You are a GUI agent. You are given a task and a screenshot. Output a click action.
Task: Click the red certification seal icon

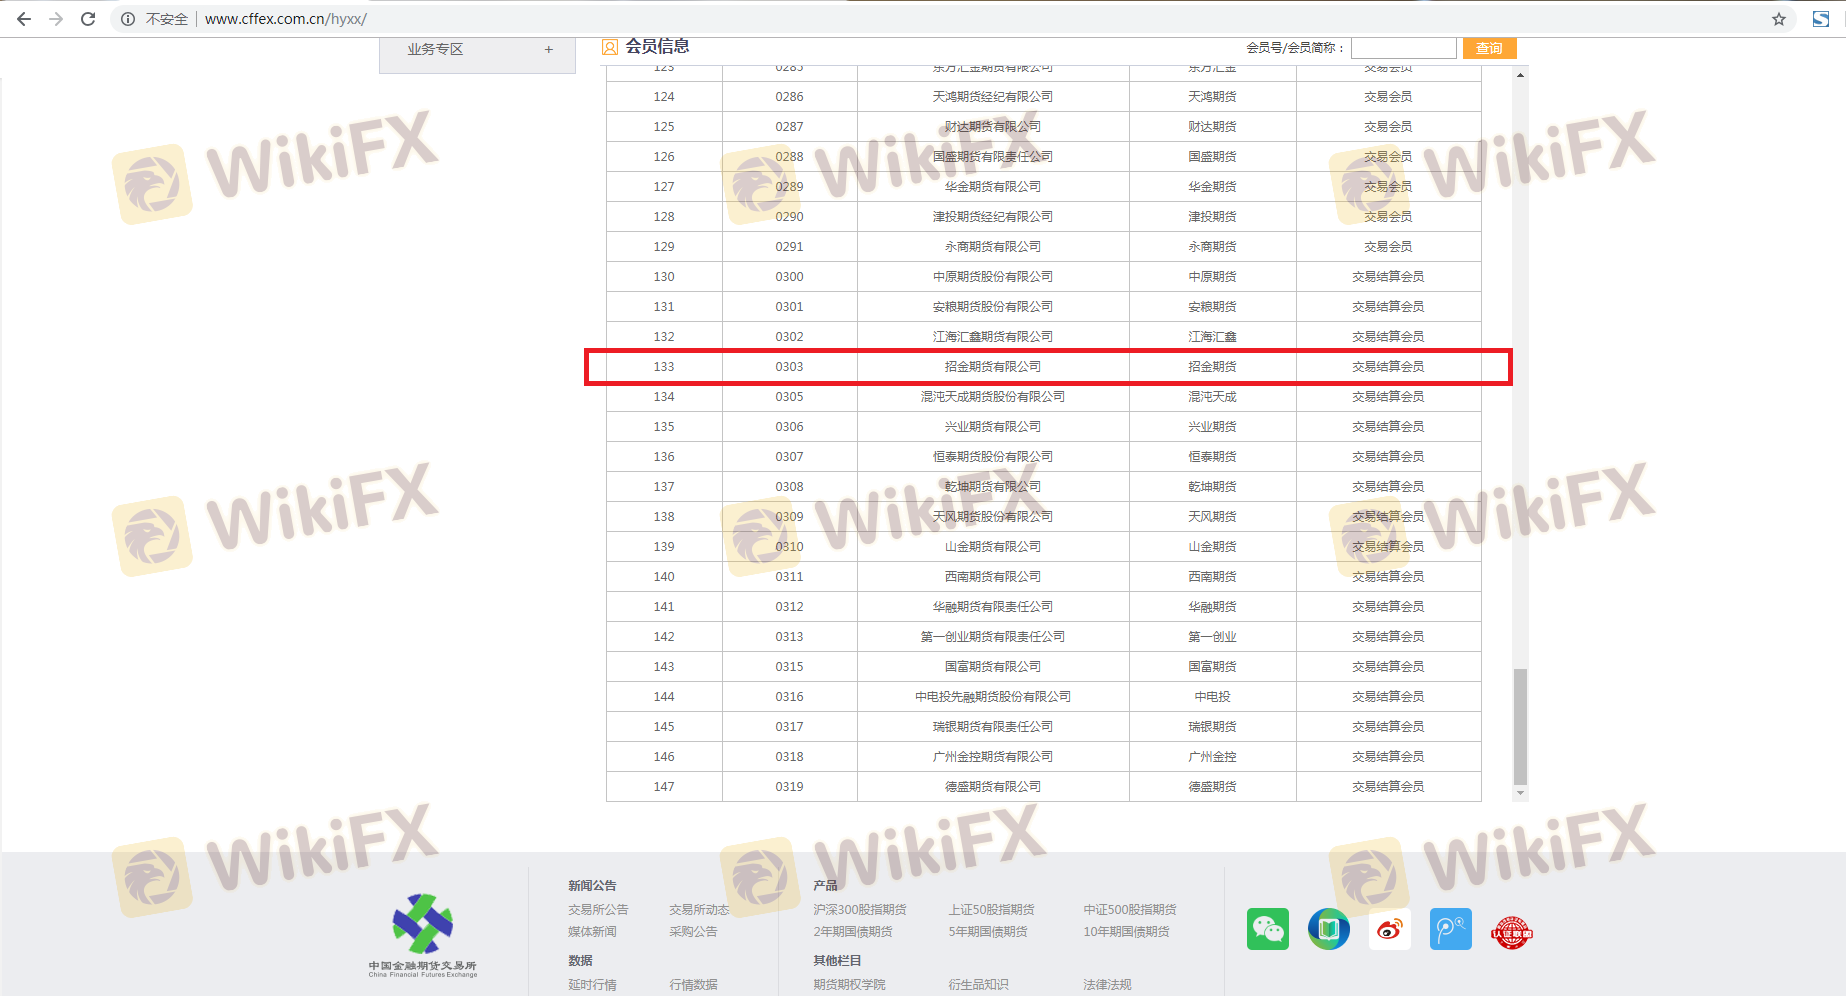(1511, 932)
